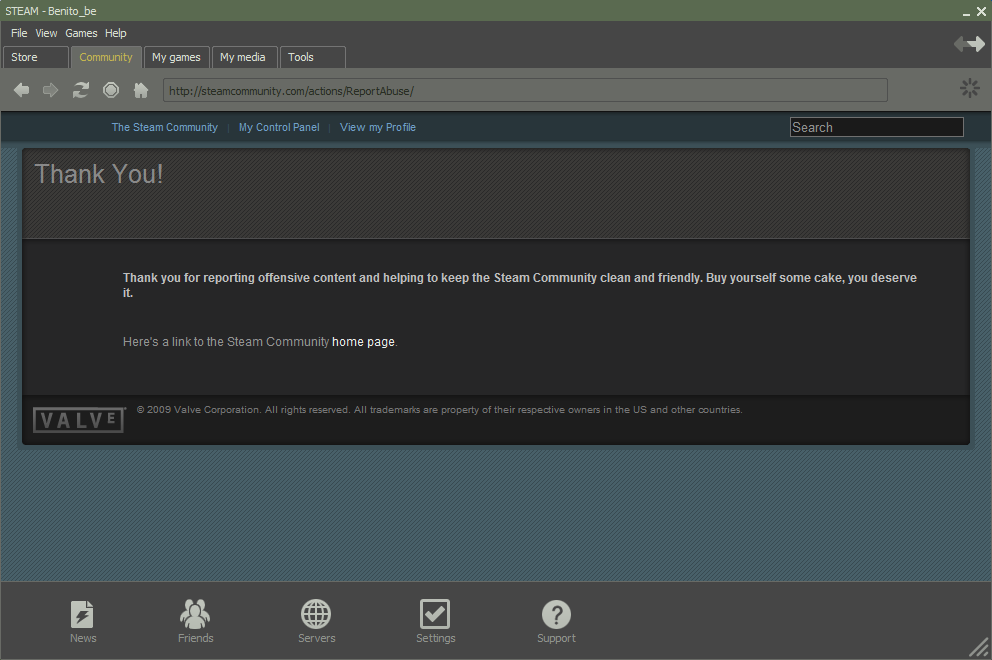Go to the home page via house icon

click(140, 90)
